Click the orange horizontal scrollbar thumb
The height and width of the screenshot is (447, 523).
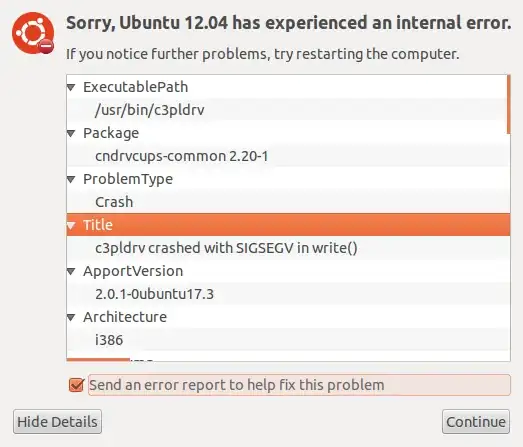pyautogui.click(x=98, y=360)
